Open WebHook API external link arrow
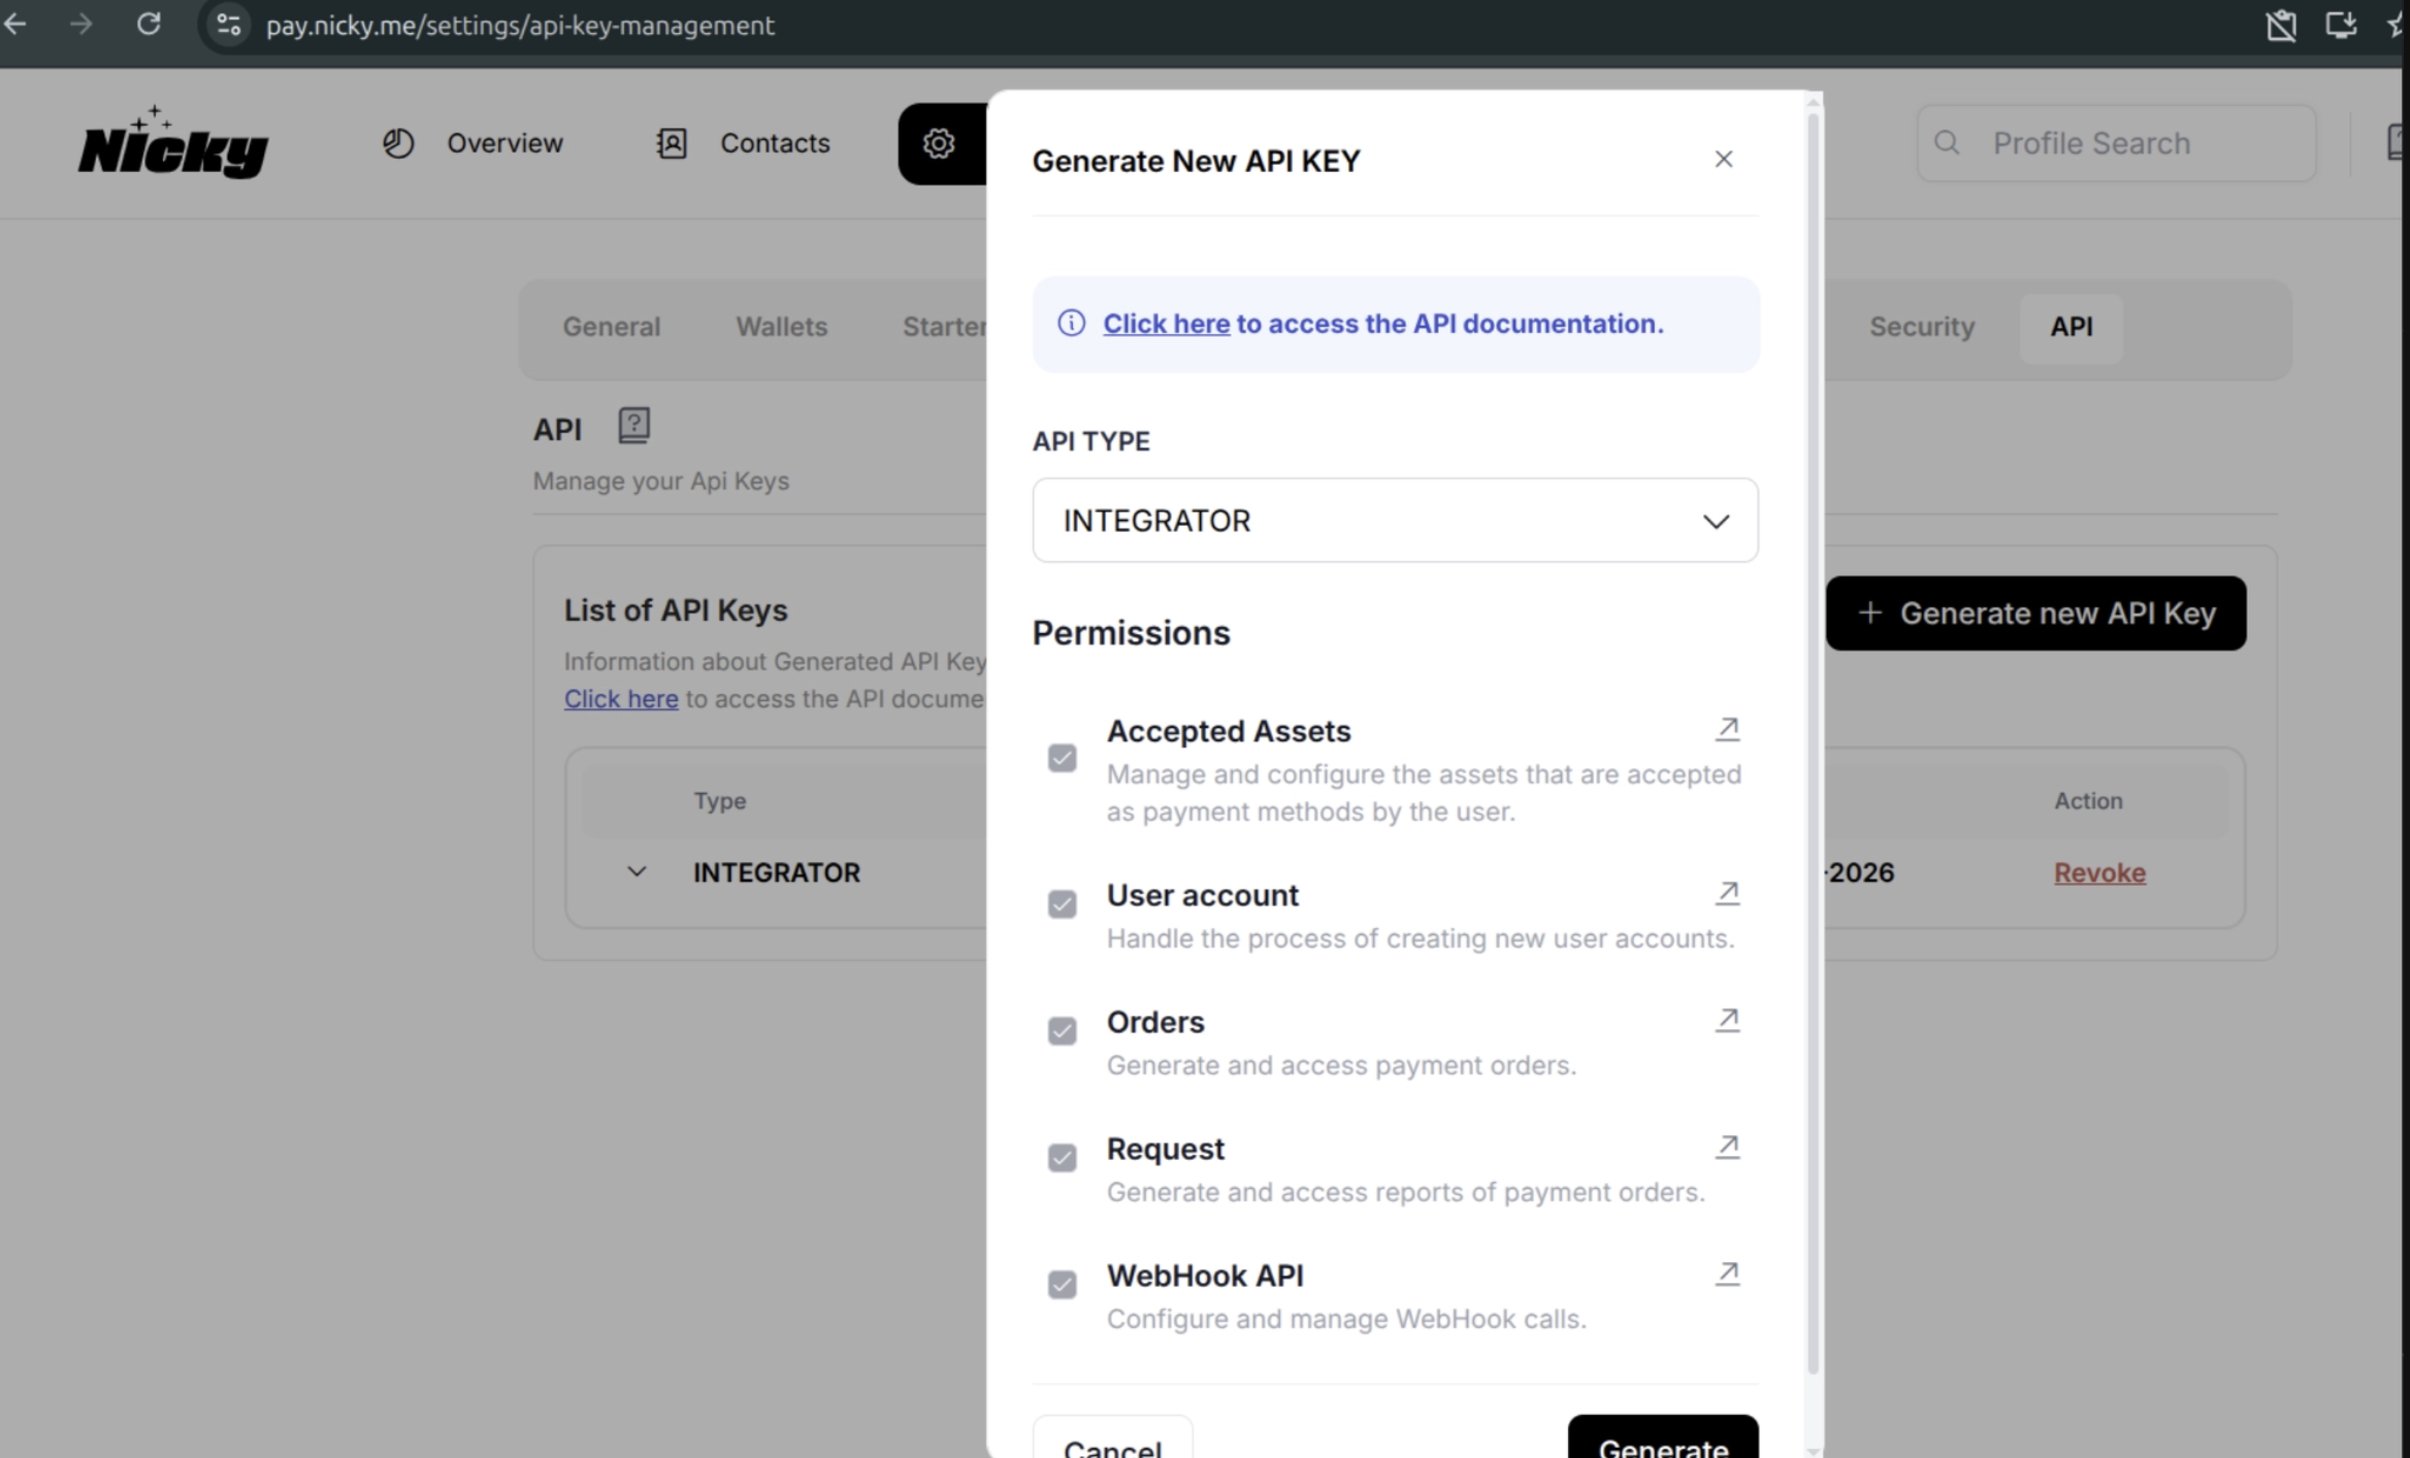 [1727, 1274]
